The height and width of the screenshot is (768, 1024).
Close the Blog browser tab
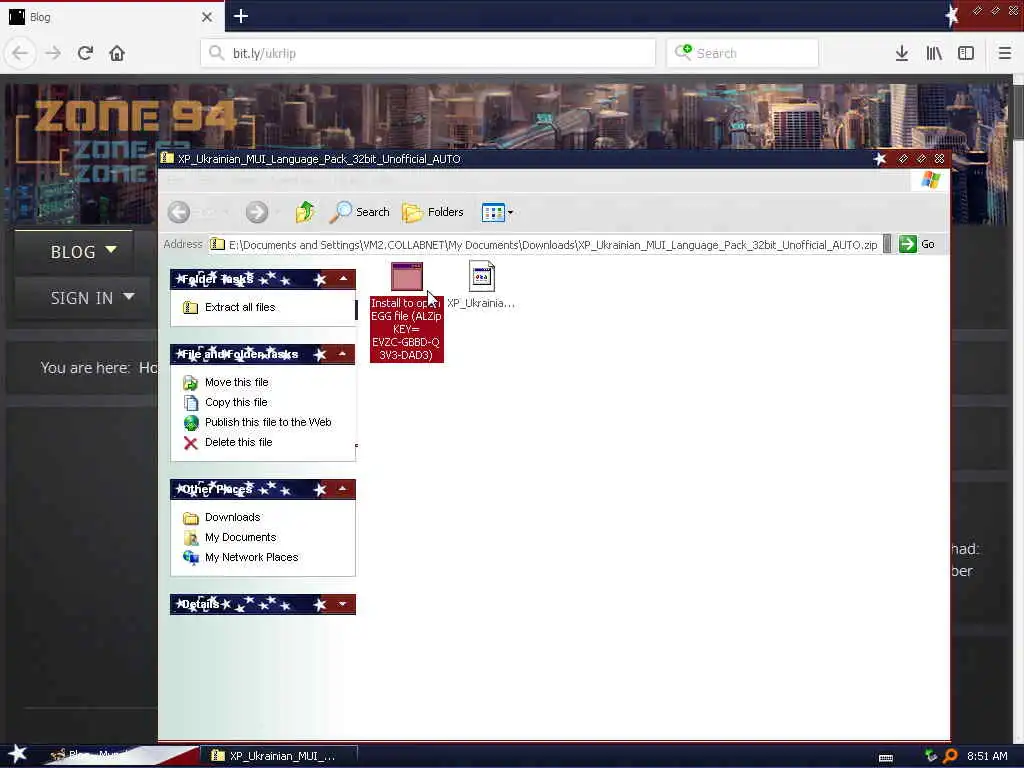pyautogui.click(x=207, y=17)
